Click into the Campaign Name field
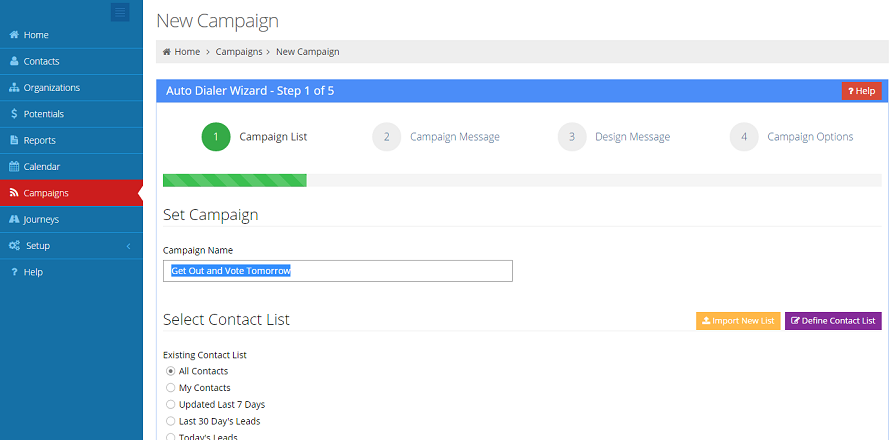The height and width of the screenshot is (440, 892). pos(338,271)
